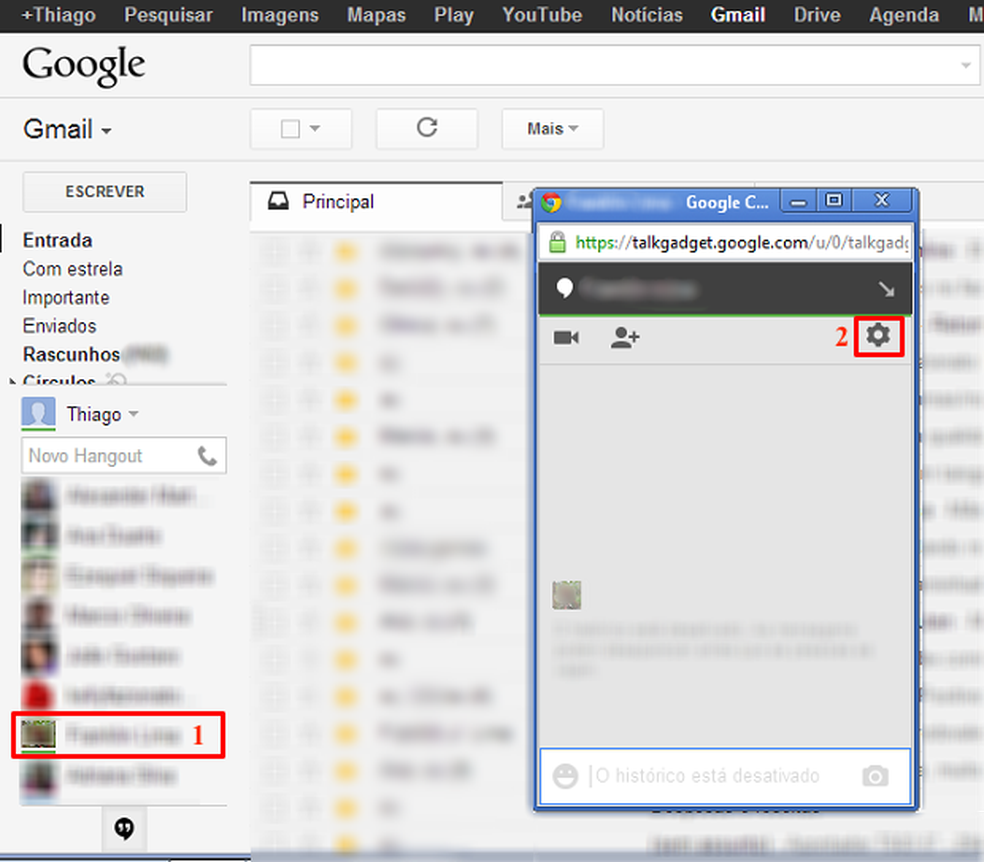This screenshot has height=862, width=984.
Task: Open the Mais dropdown menu
Action: point(552,129)
